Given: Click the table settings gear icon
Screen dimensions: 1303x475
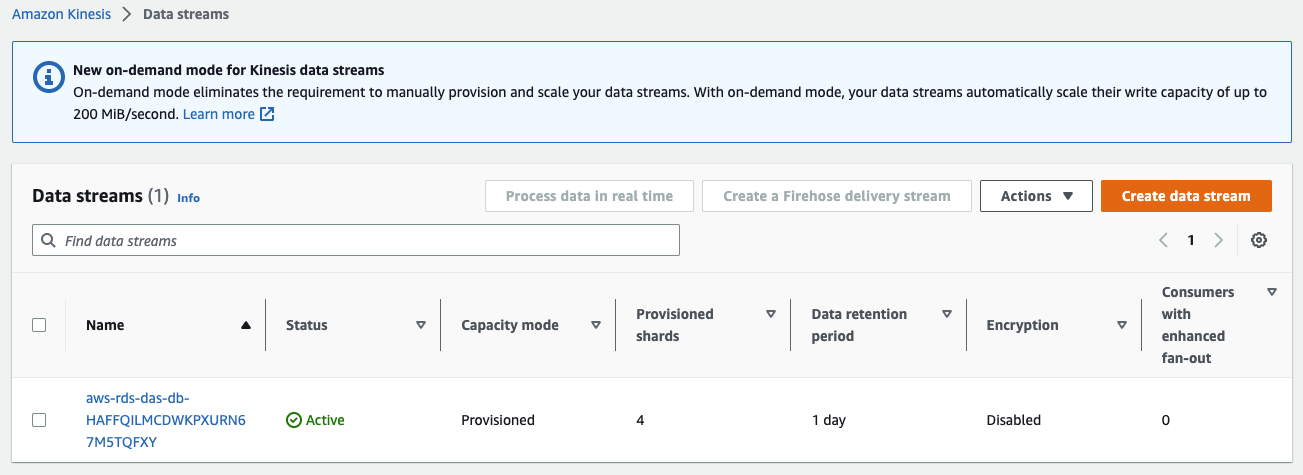Looking at the screenshot, I should click(1259, 240).
